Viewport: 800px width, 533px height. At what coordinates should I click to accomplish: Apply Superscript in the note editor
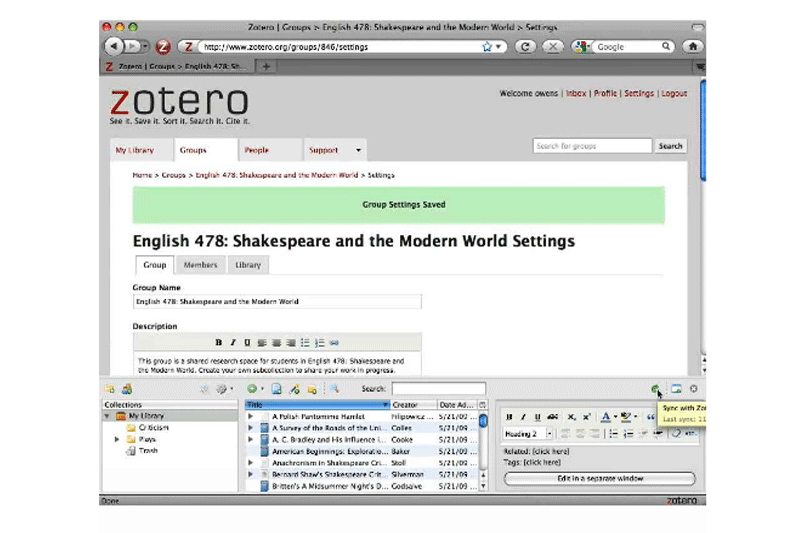586,417
